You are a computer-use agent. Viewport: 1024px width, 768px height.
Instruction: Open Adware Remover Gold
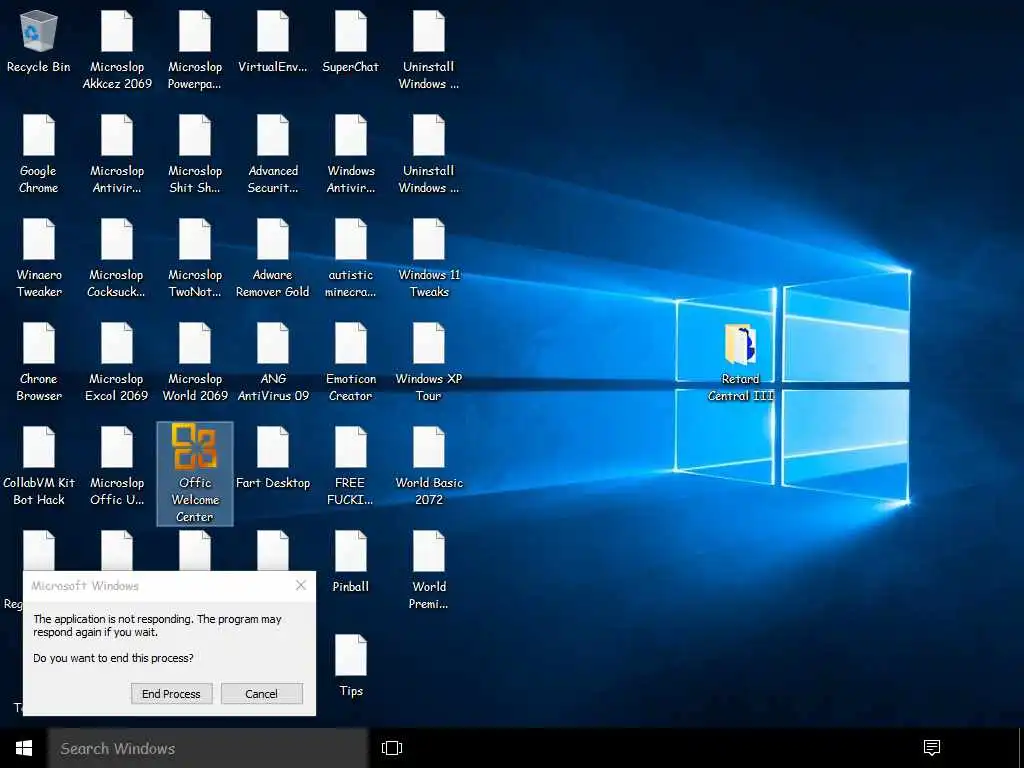[272, 258]
